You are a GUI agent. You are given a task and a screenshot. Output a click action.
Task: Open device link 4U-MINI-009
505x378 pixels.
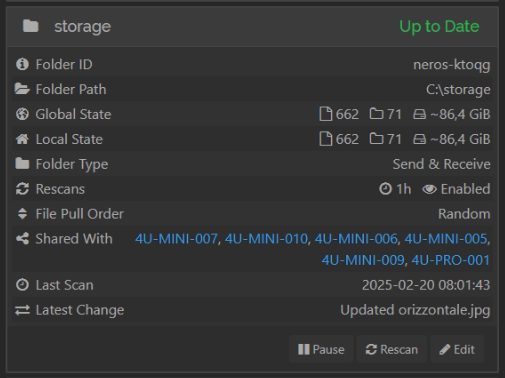[363, 260]
